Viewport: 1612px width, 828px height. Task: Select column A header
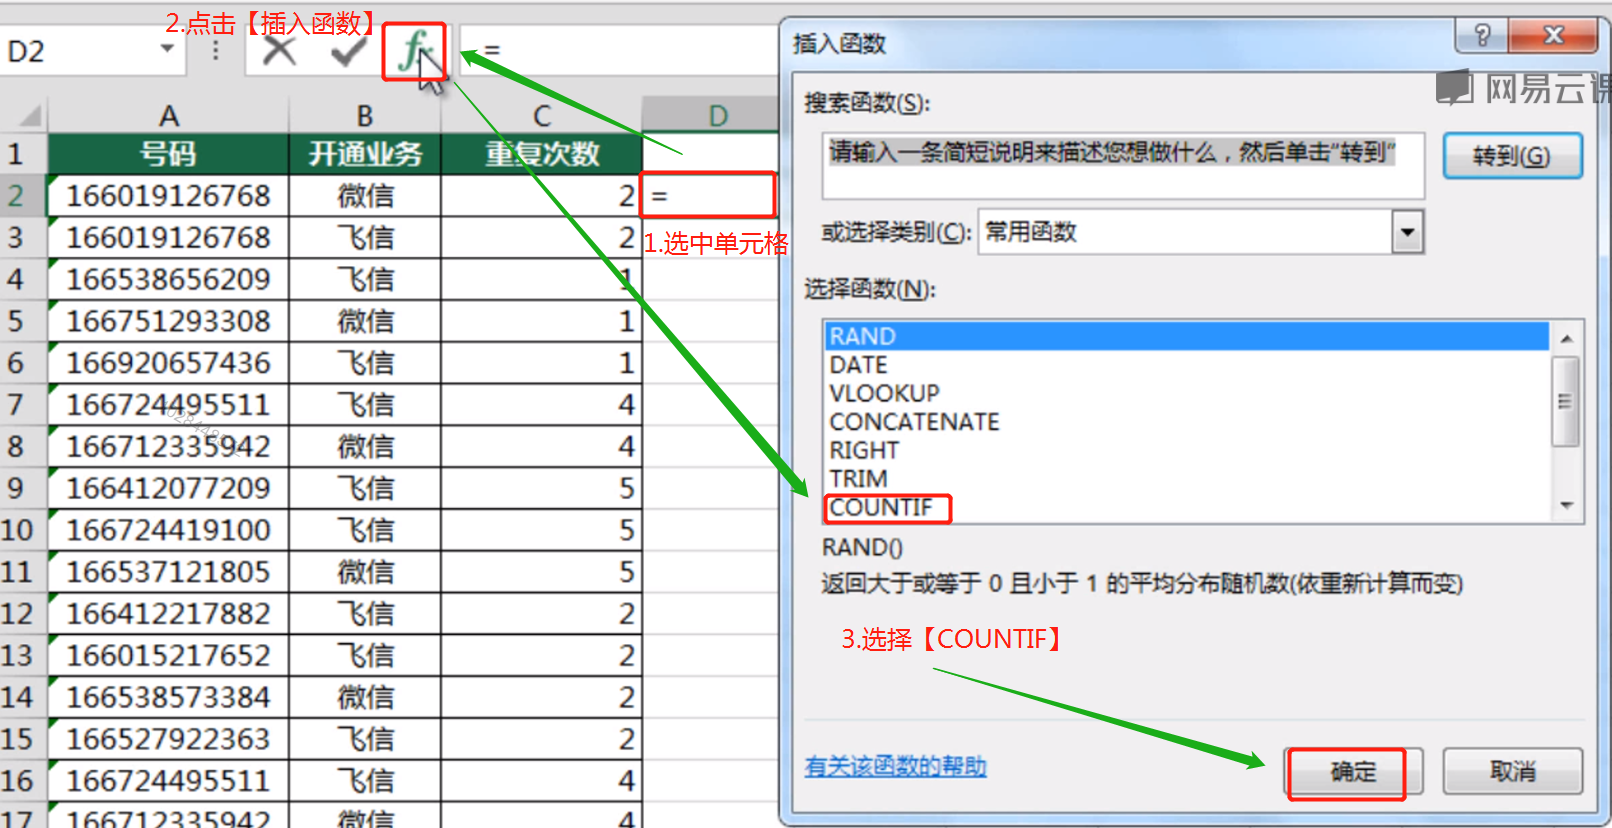click(169, 116)
